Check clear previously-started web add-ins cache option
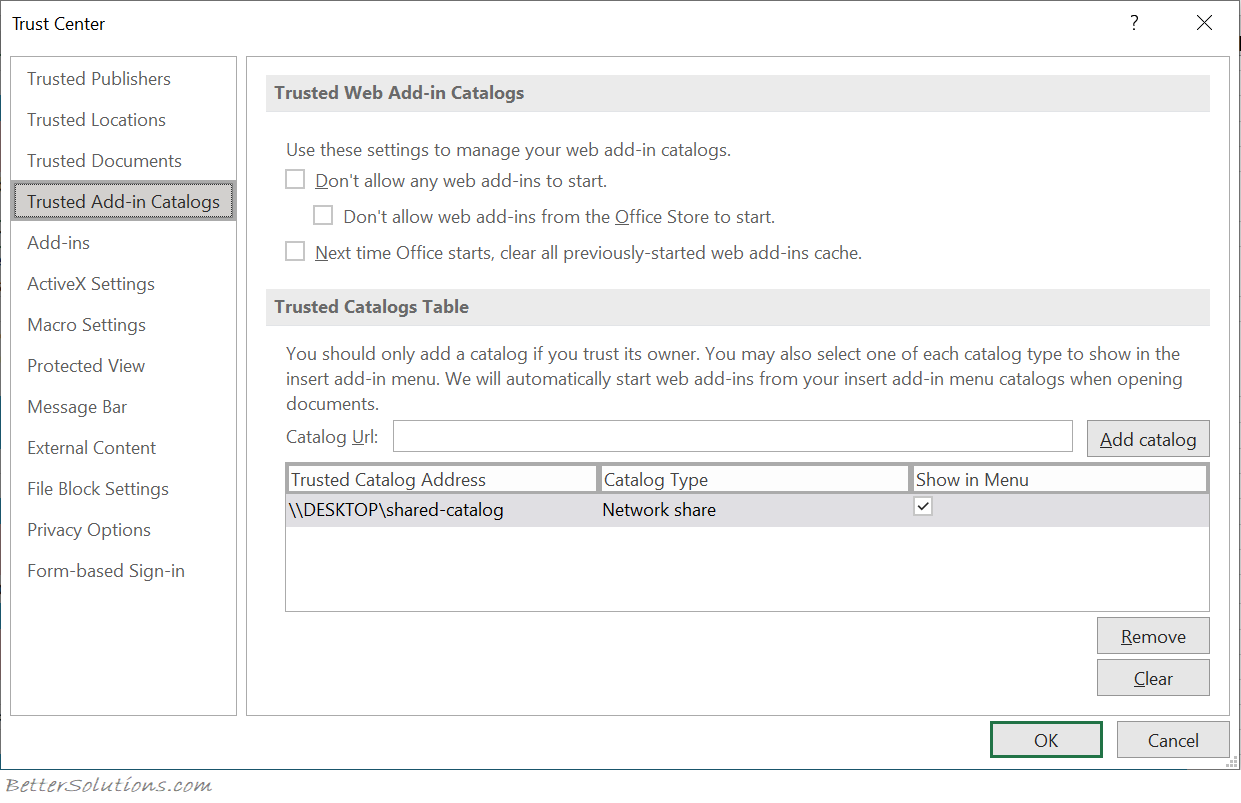This screenshot has width=1241, height=803. click(x=295, y=252)
